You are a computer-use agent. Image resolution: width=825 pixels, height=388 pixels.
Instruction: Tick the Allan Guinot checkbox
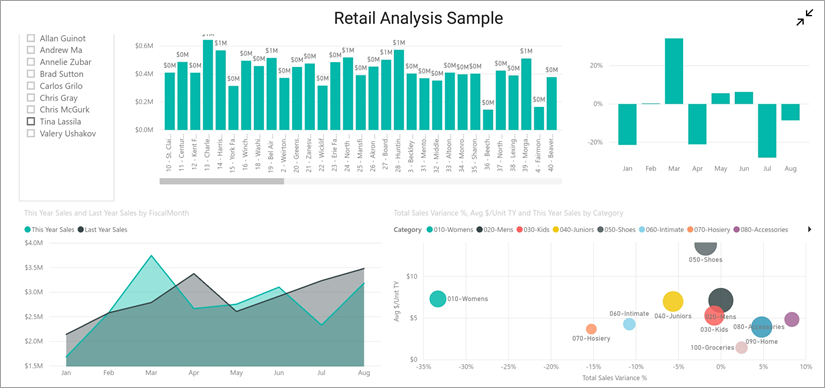click(31, 38)
